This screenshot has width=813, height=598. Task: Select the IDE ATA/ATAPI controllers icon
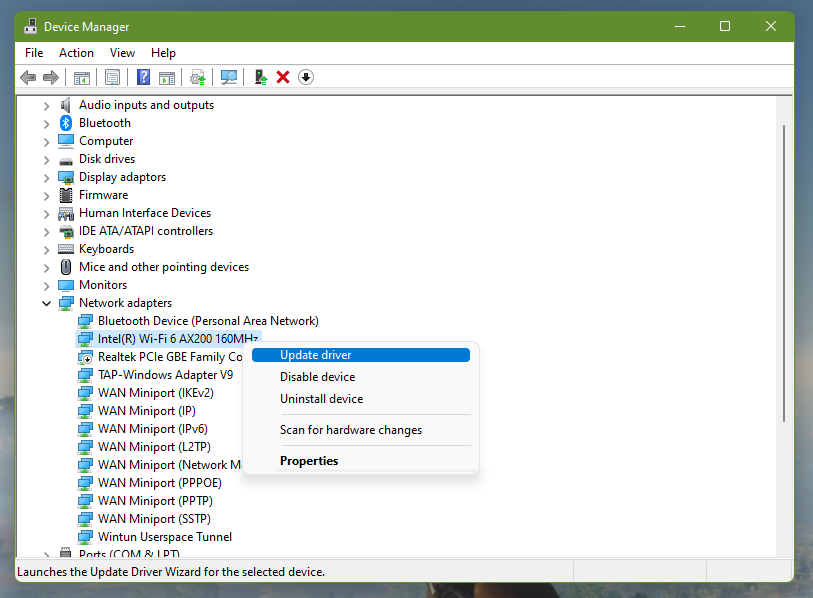[66, 231]
